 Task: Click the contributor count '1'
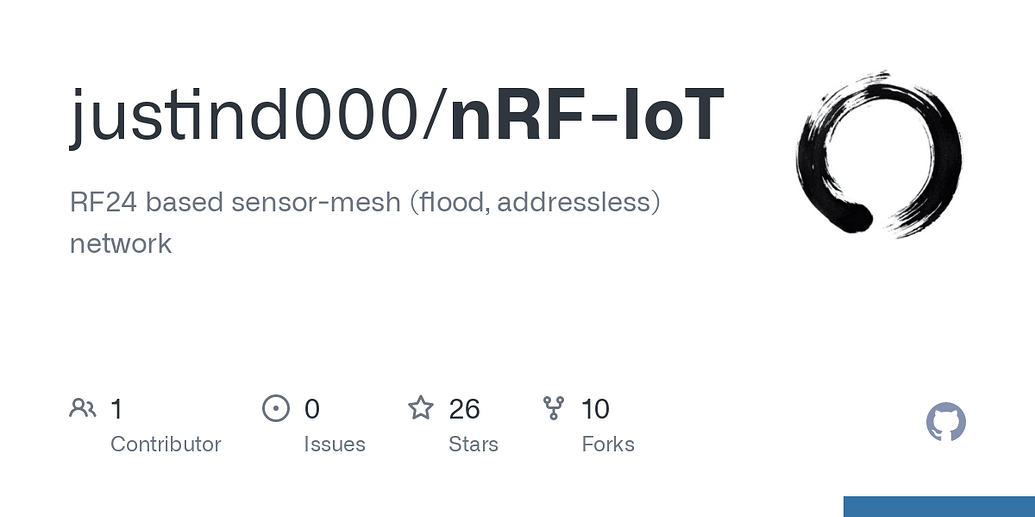tap(117, 408)
